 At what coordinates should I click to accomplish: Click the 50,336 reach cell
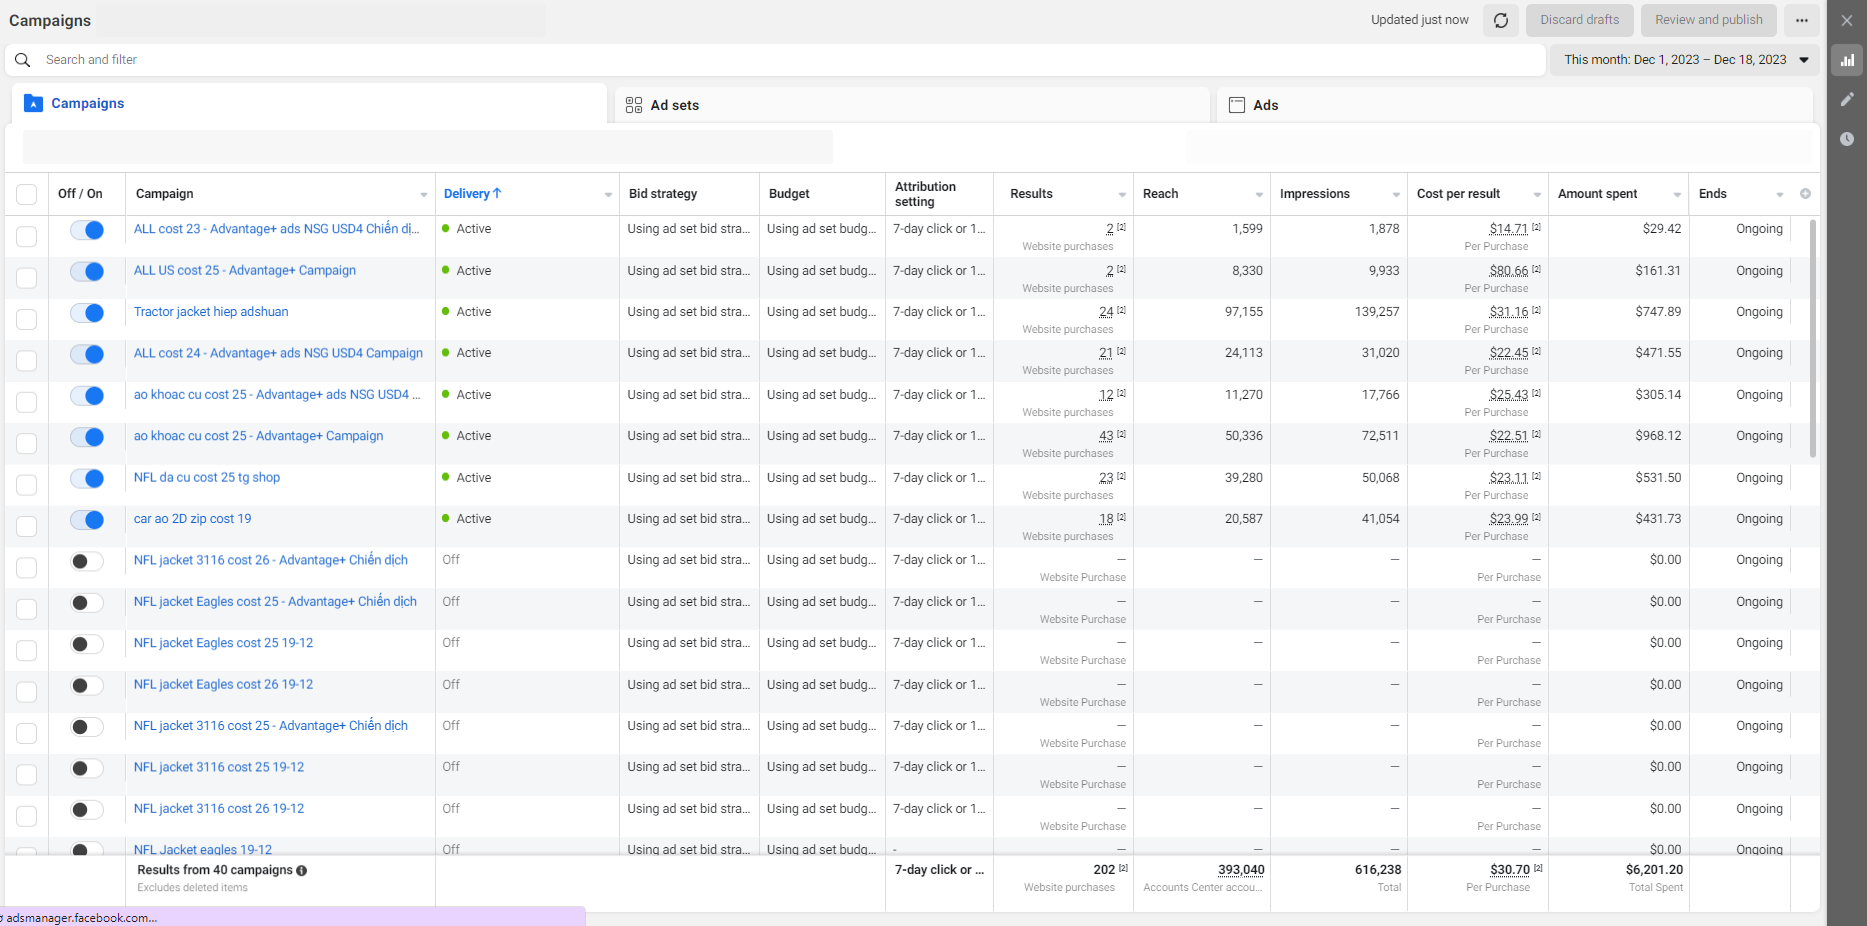coord(1244,436)
